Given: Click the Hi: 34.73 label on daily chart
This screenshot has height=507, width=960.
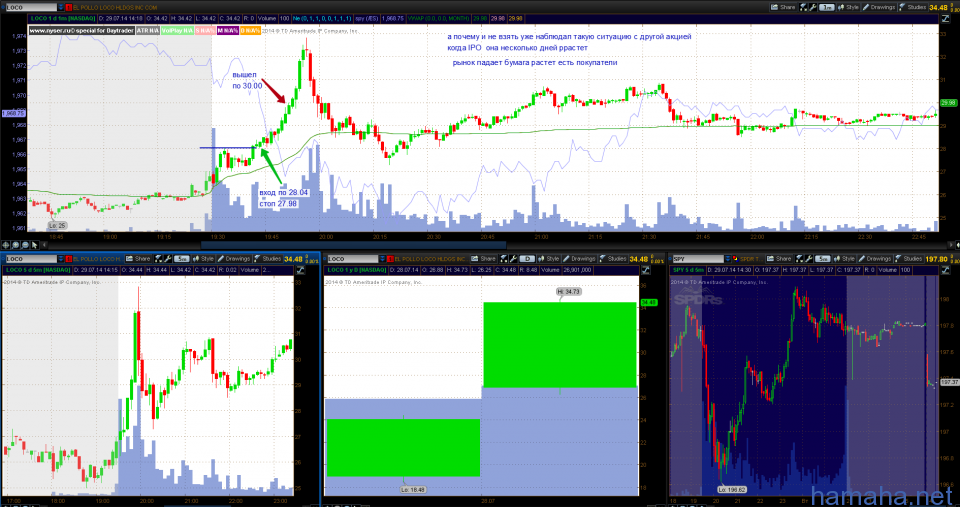Looking at the screenshot, I should coord(568,291).
